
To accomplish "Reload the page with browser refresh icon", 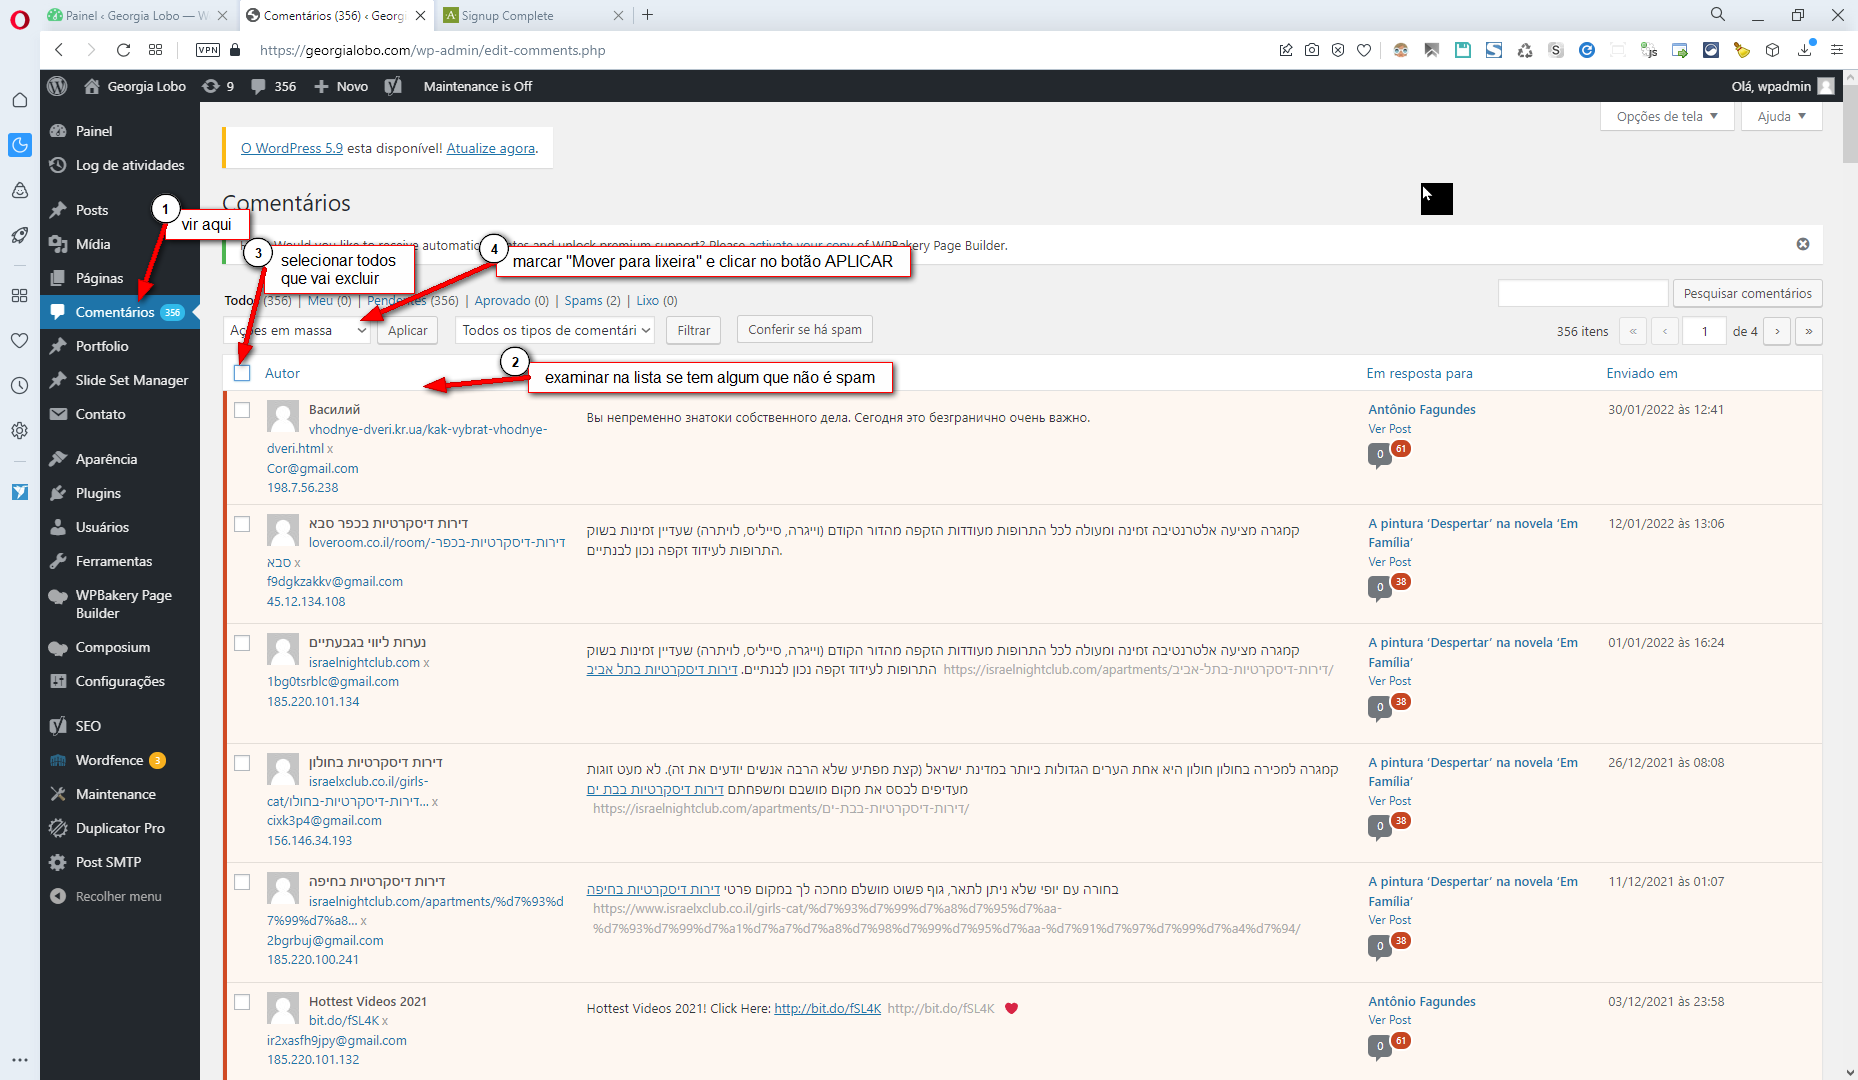I will click(123, 50).
